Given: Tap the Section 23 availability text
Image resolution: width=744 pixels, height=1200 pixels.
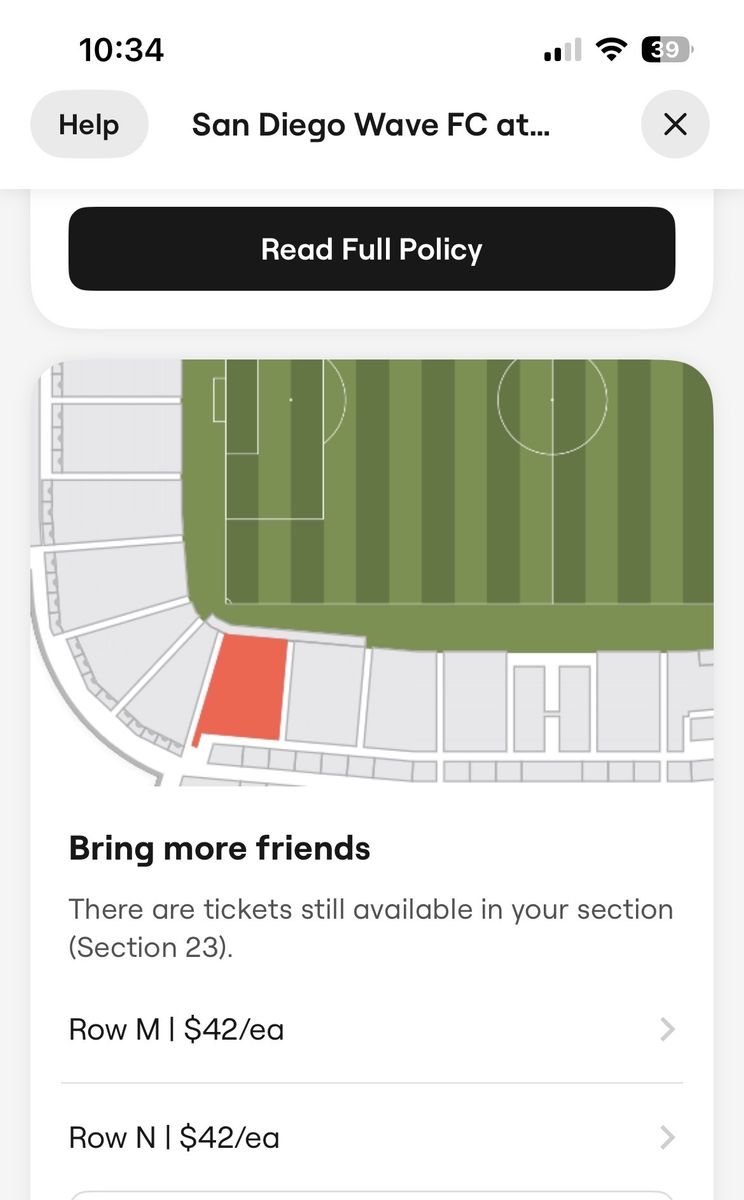Looking at the screenshot, I should [x=370, y=927].
